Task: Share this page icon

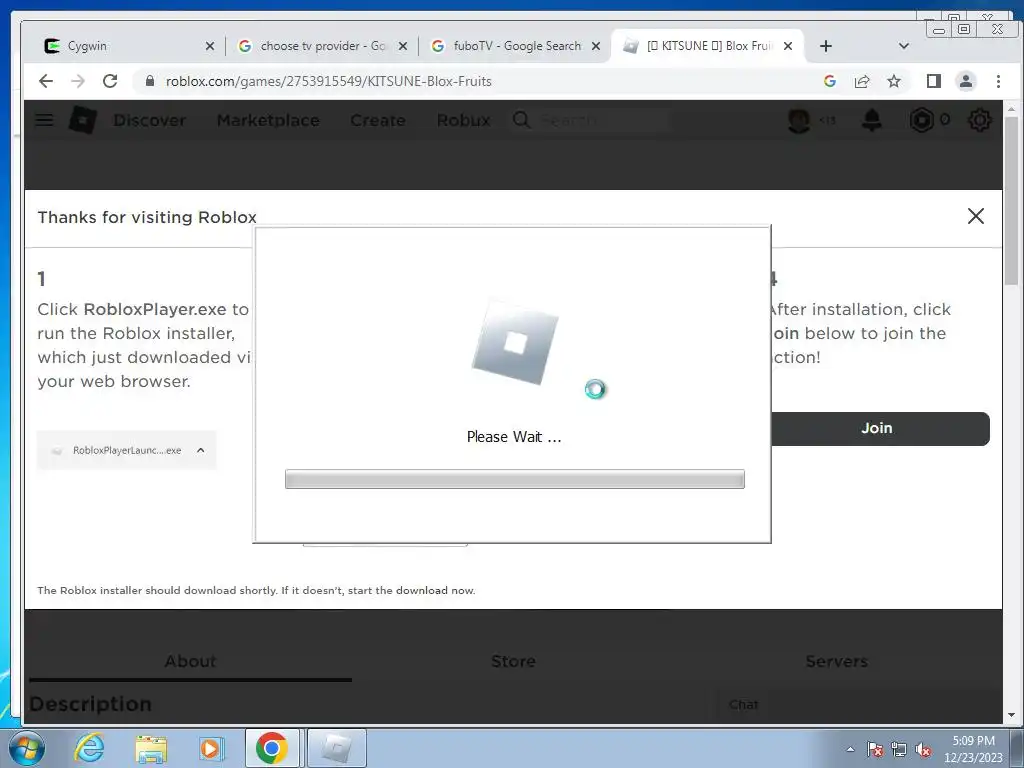Action: [x=862, y=81]
